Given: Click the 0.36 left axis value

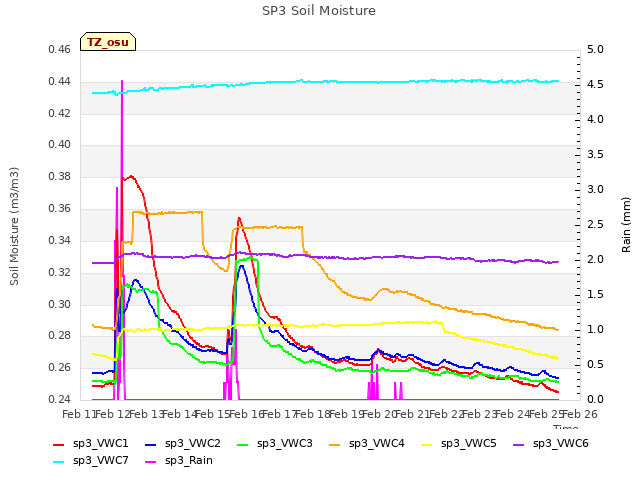Looking at the screenshot, I should 60,209.
